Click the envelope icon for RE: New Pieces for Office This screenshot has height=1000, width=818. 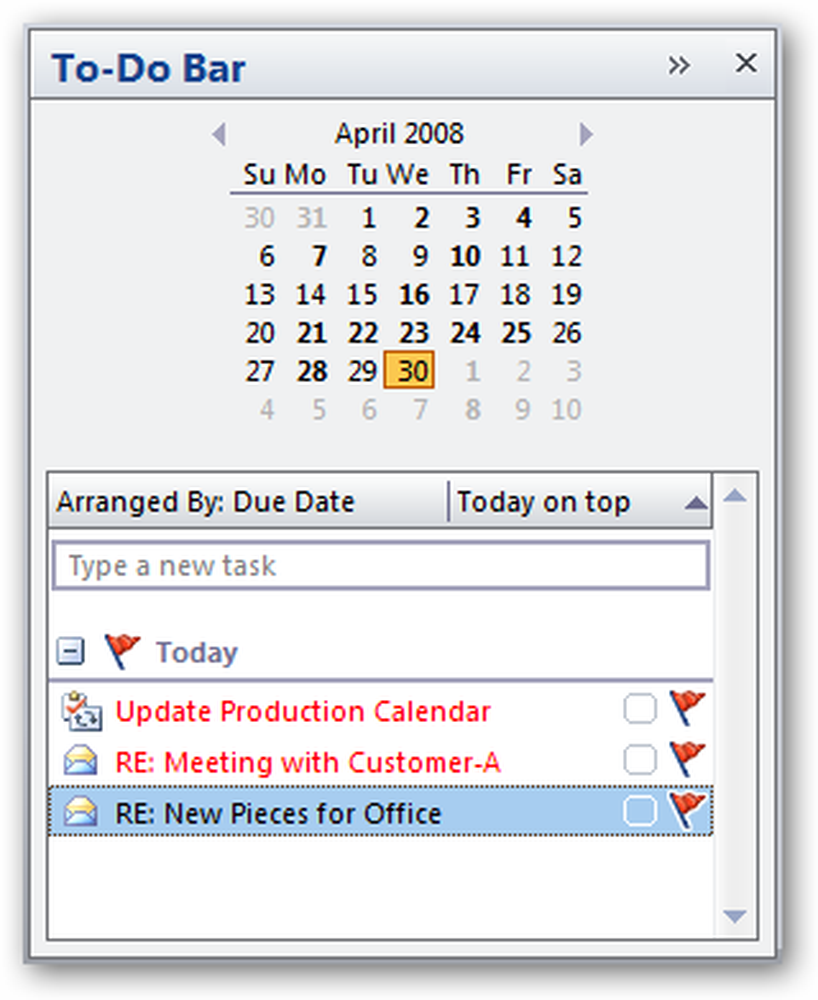tap(80, 812)
